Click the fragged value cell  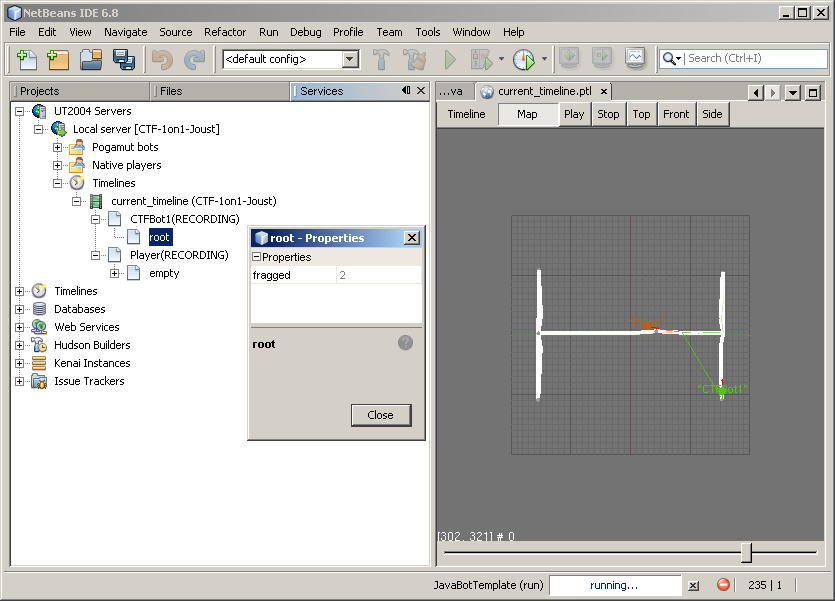click(x=379, y=275)
